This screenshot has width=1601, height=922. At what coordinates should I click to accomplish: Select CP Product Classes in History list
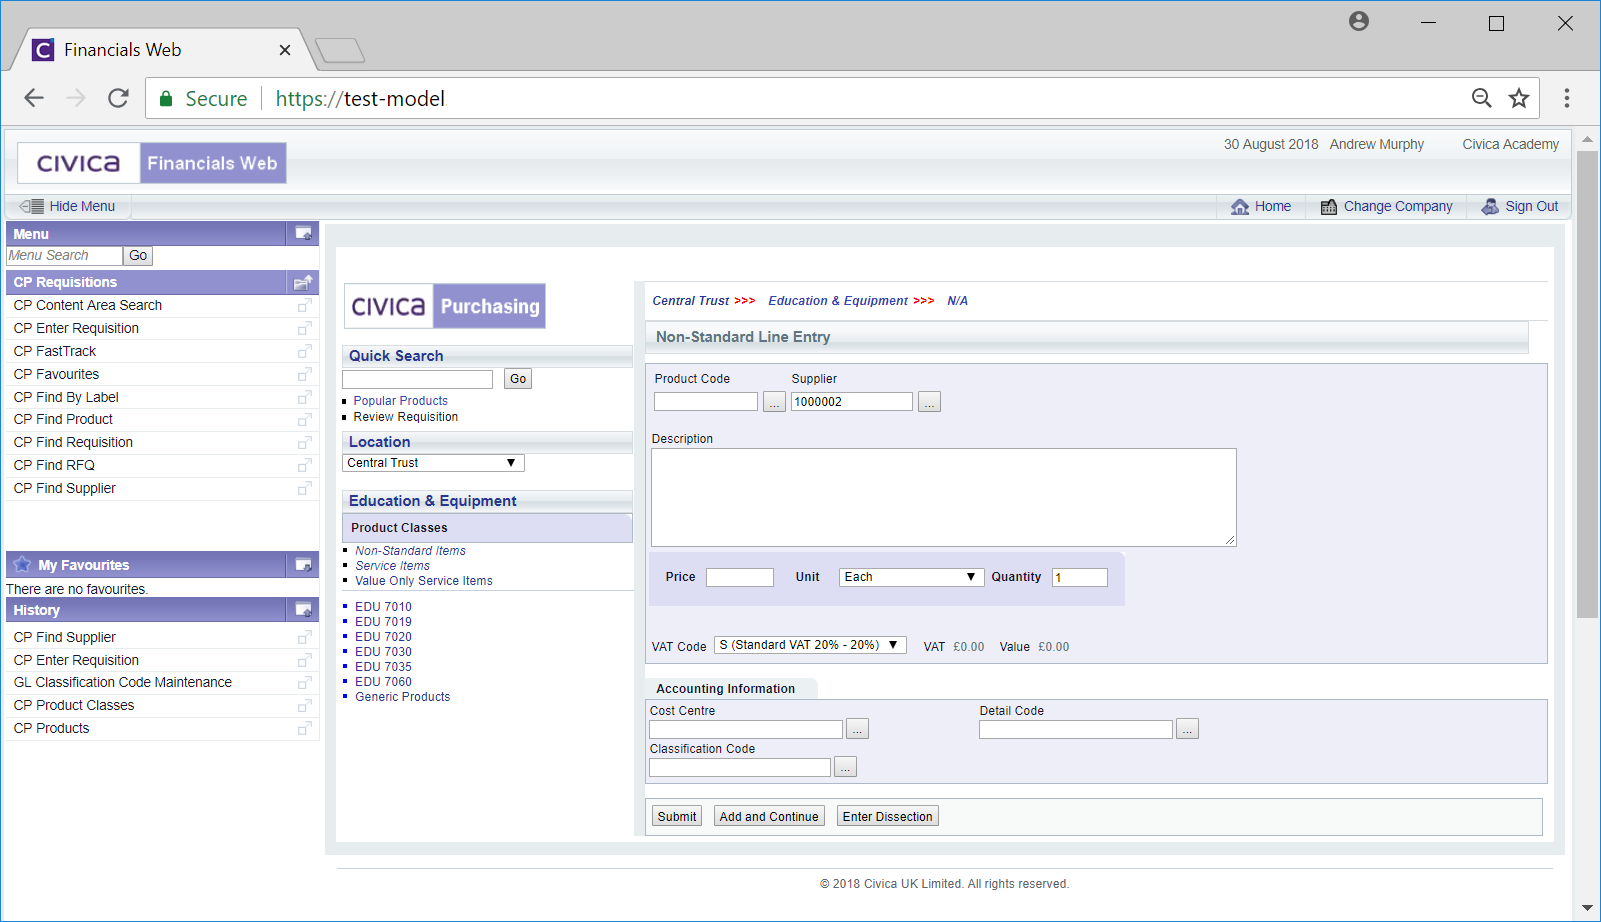[74, 706]
